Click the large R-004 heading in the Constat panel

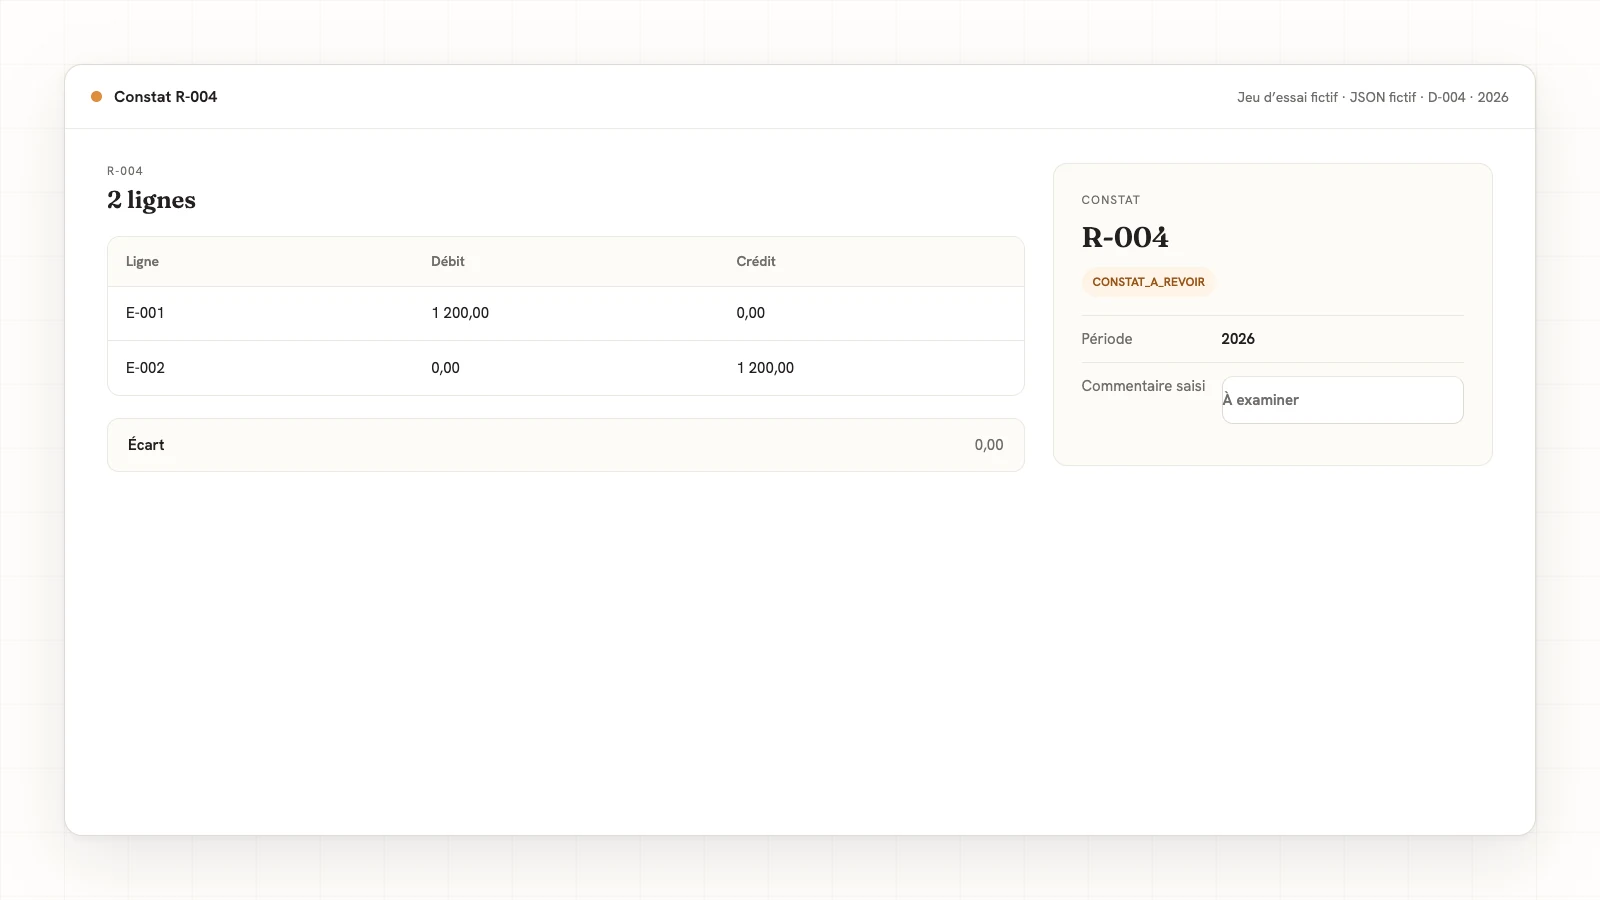coord(1125,238)
